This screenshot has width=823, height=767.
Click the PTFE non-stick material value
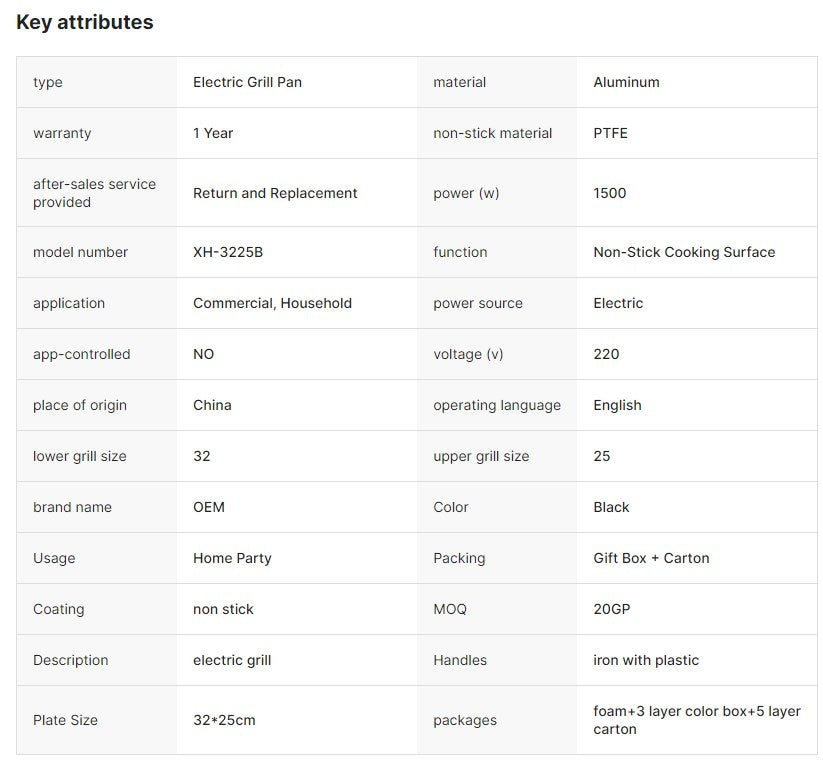click(x=610, y=133)
